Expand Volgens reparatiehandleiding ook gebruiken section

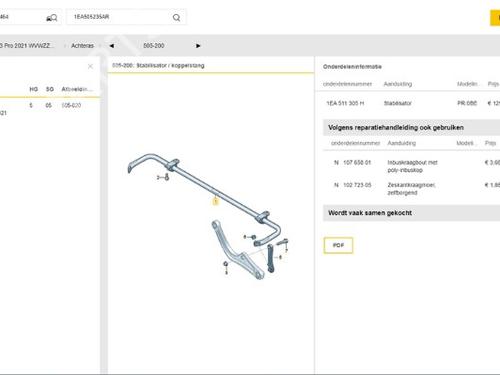click(x=411, y=127)
